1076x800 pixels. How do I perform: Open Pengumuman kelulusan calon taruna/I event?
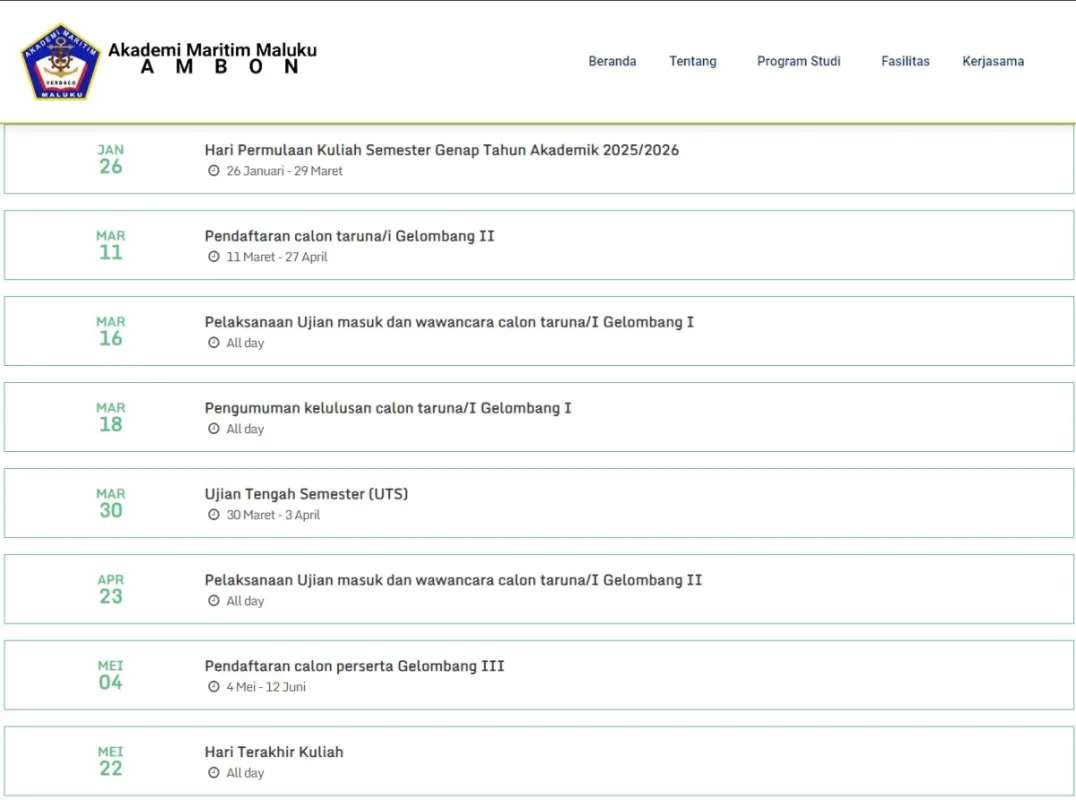point(388,408)
